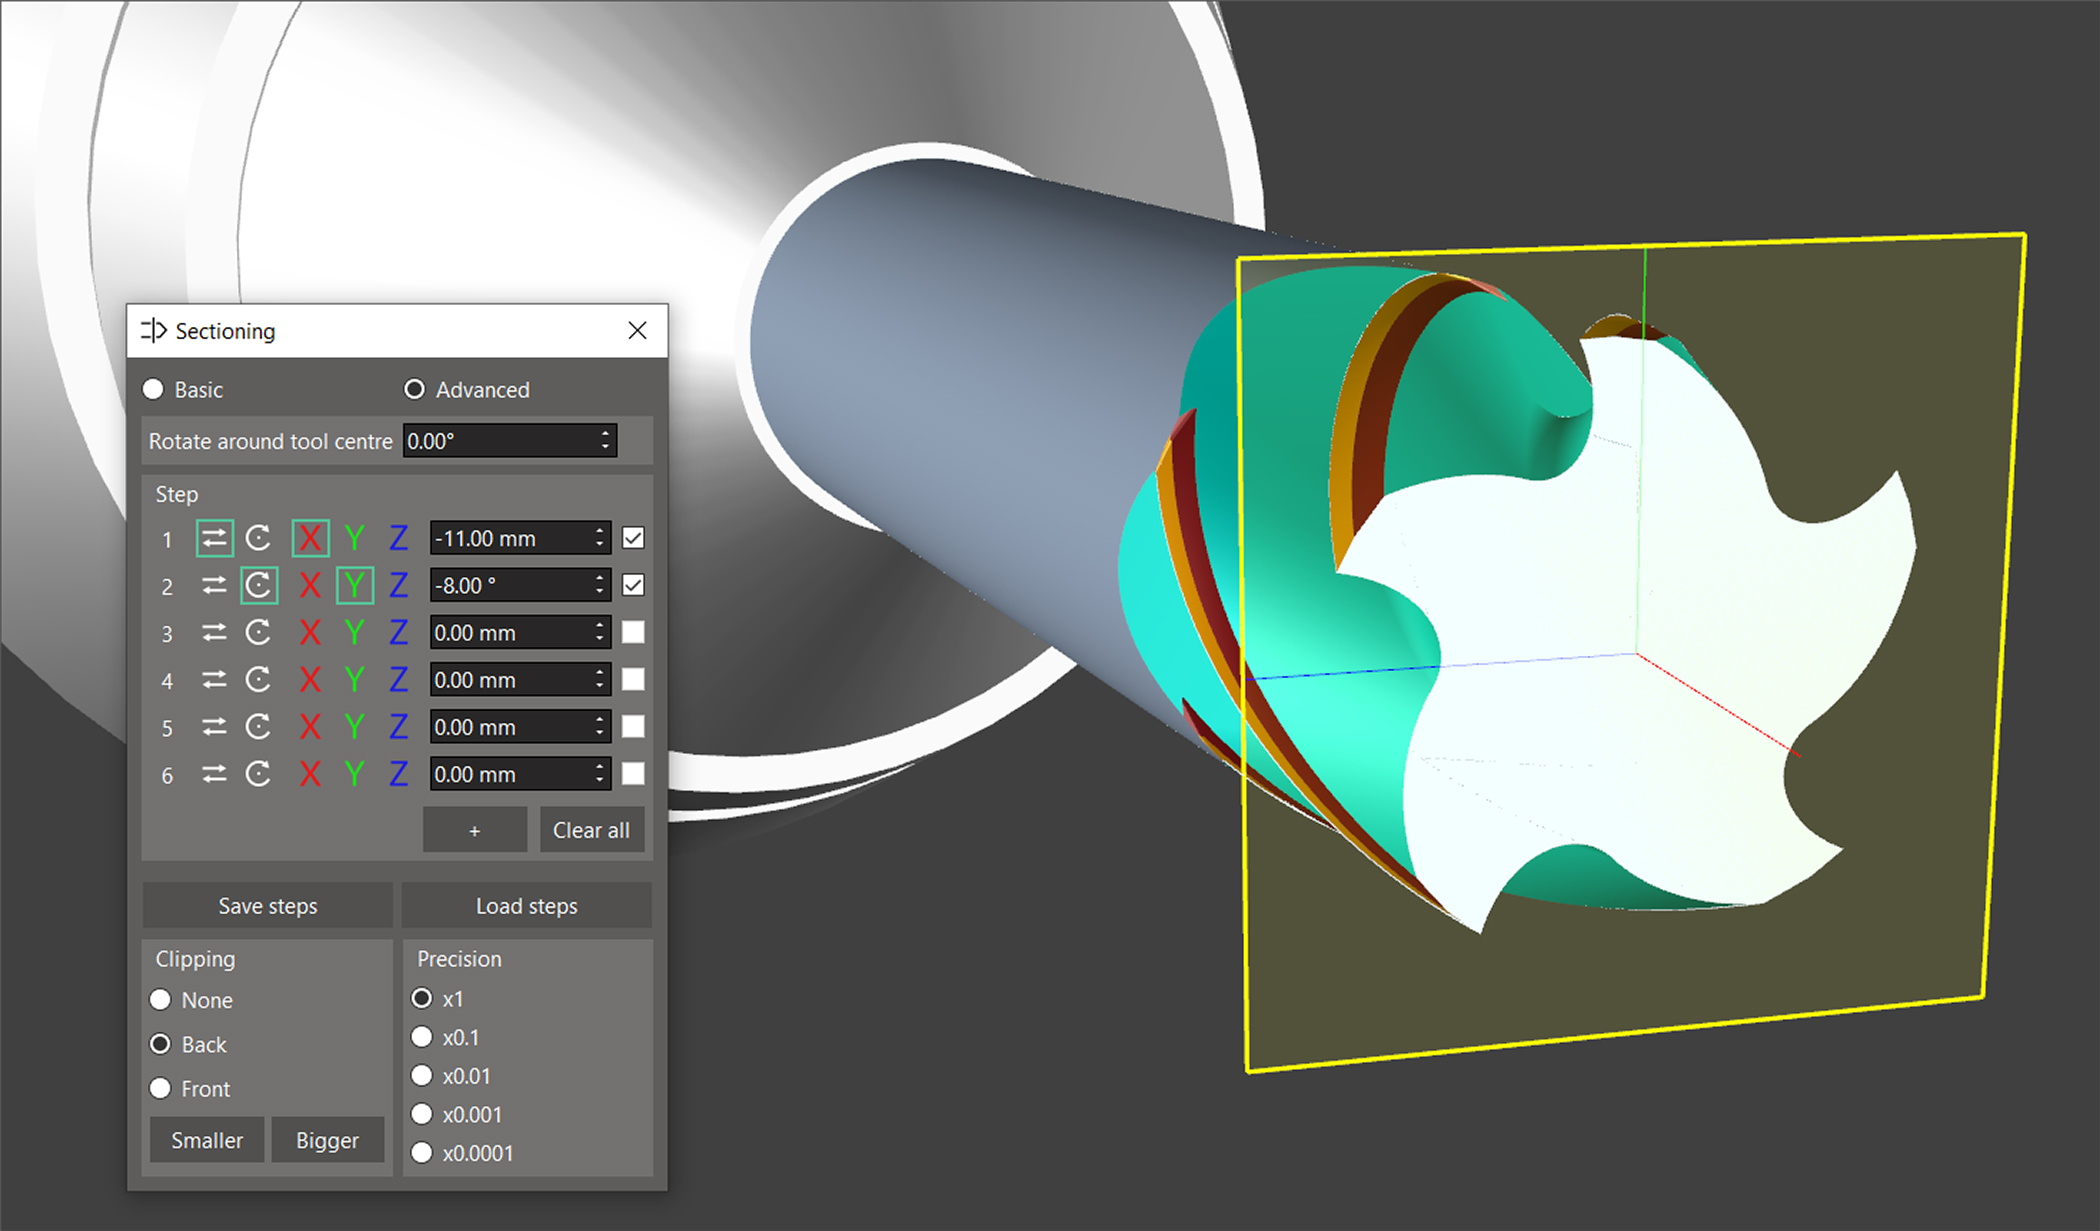Select the flip direction icon on step 3
The height and width of the screenshot is (1231, 2100).
[214, 632]
